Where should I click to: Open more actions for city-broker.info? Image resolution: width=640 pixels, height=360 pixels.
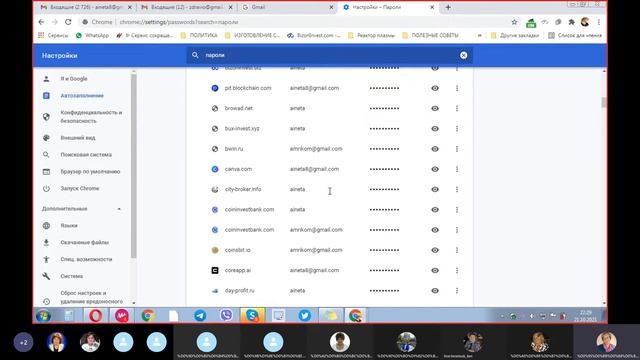(x=457, y=189)
